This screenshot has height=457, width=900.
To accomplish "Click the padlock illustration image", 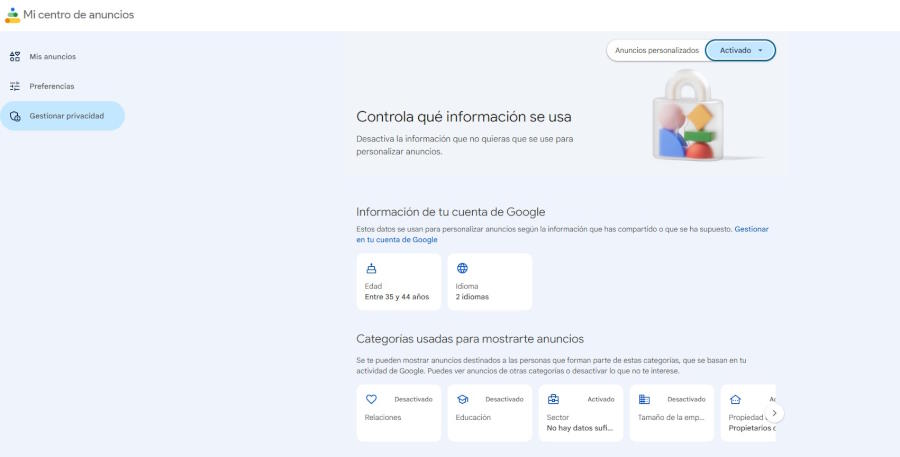I will point(688,115).
